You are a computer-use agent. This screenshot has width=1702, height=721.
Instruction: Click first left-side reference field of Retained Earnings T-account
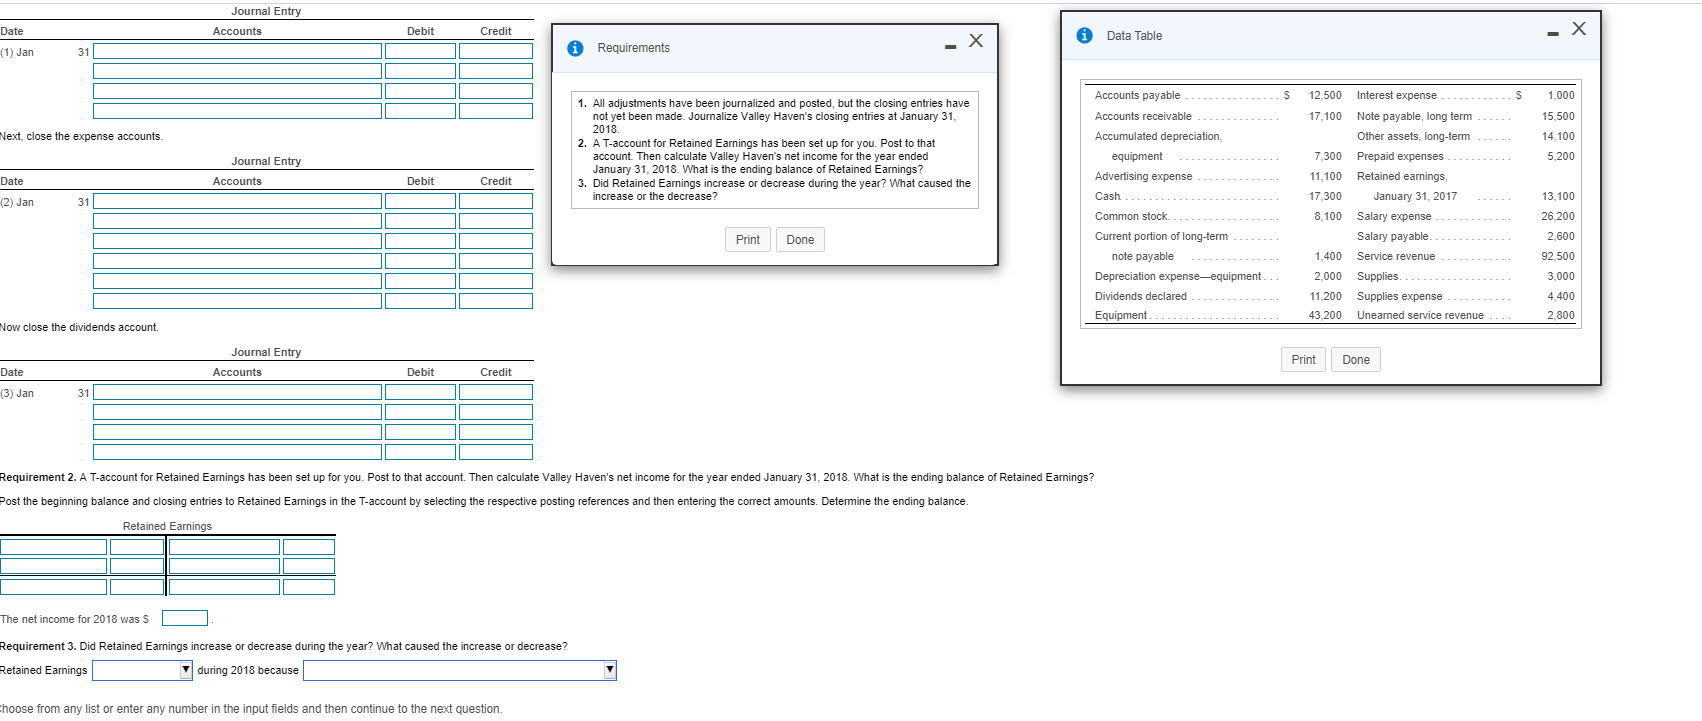tap(53, 547)
